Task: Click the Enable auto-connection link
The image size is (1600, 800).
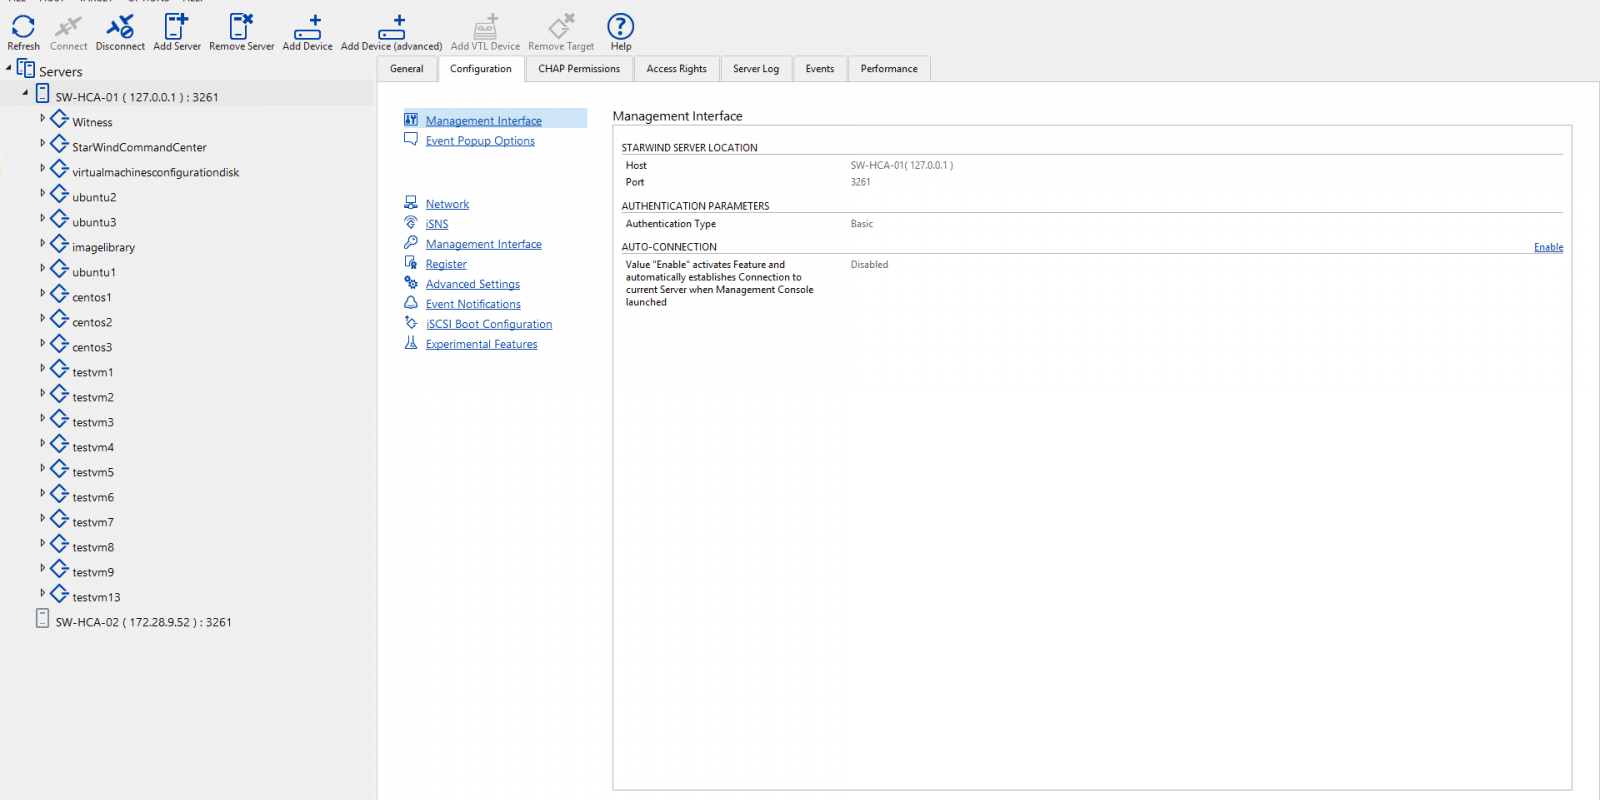Action: pos(1548,247)
